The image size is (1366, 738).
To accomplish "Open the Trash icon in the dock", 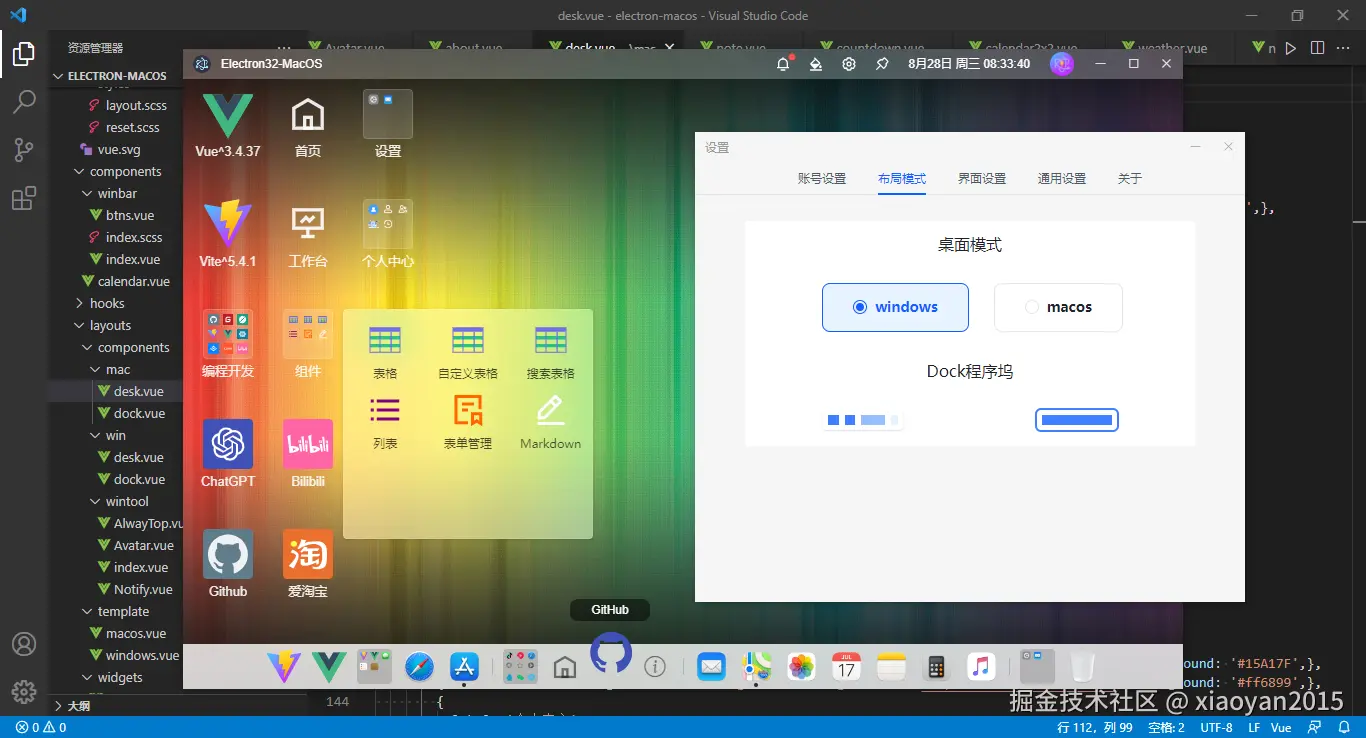I will [1082, 665].
